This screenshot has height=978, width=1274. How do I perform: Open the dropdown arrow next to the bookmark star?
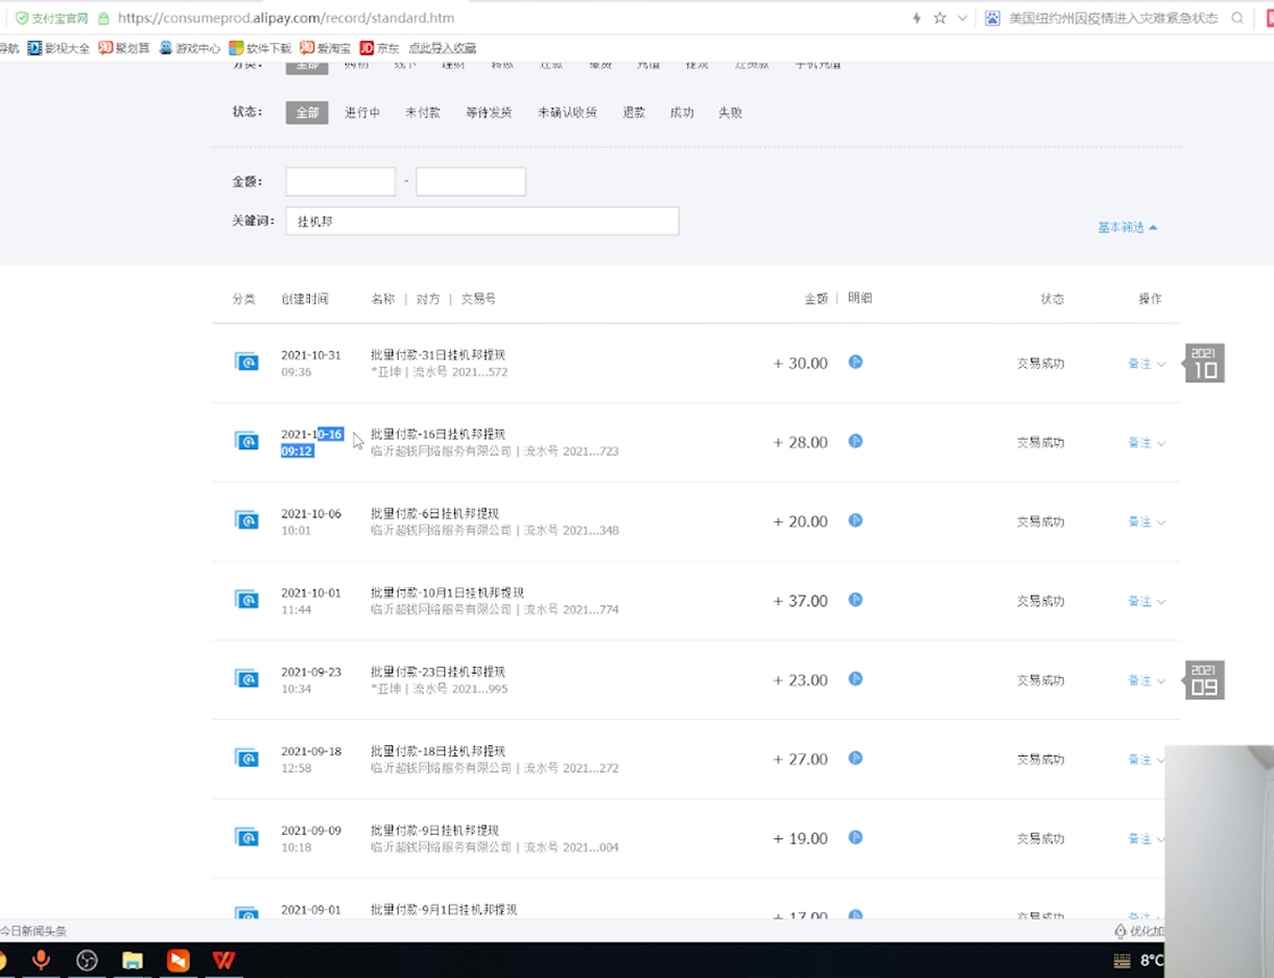962,18
